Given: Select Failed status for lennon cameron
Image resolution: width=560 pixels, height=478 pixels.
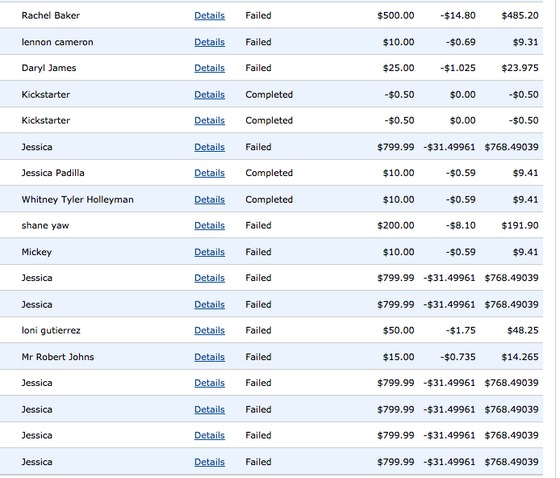Looking at the screenshot, I should 258,42.
